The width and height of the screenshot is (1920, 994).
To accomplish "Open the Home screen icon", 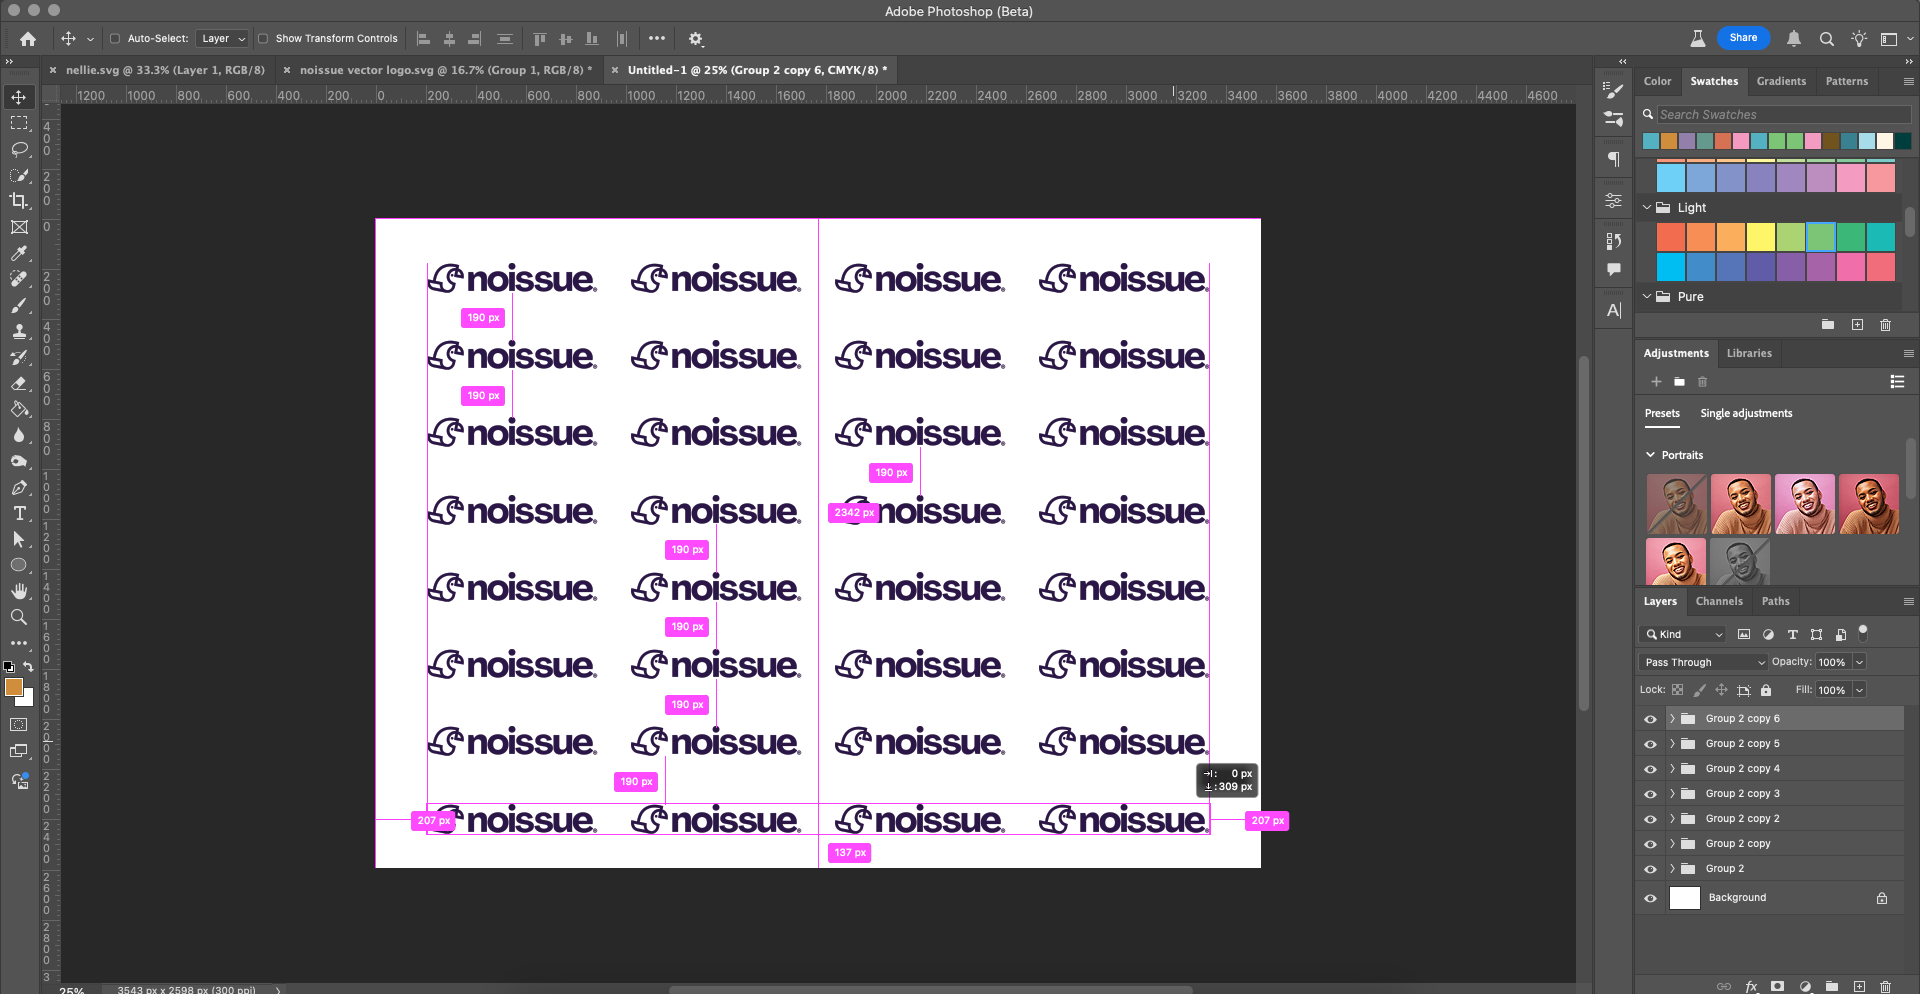I will coord(28,39).
